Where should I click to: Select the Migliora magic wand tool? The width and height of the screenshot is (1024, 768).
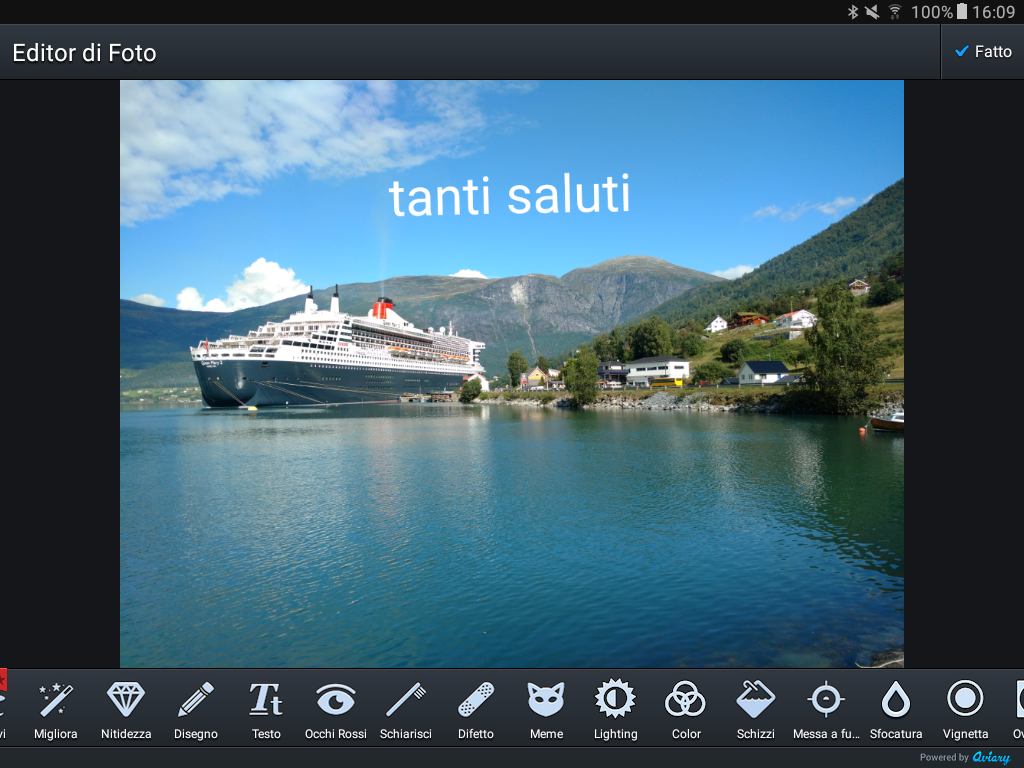click(56, 710)
